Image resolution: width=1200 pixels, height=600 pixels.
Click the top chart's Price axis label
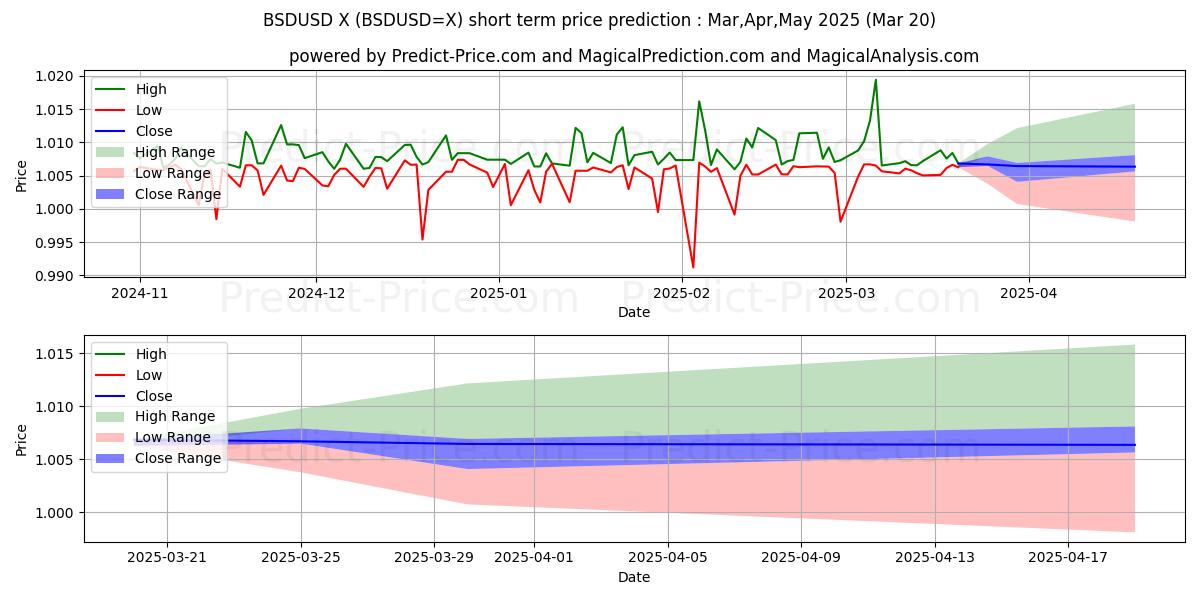point(22,175)
